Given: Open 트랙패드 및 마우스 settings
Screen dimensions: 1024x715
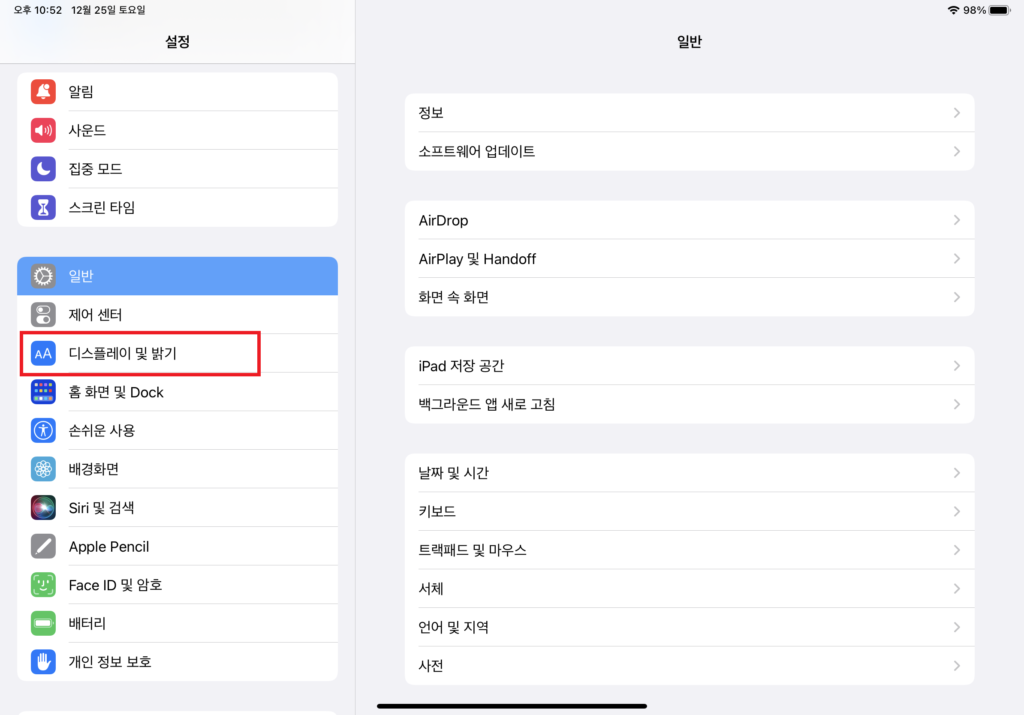Looking at the screenshot, I should coord(690,550).
